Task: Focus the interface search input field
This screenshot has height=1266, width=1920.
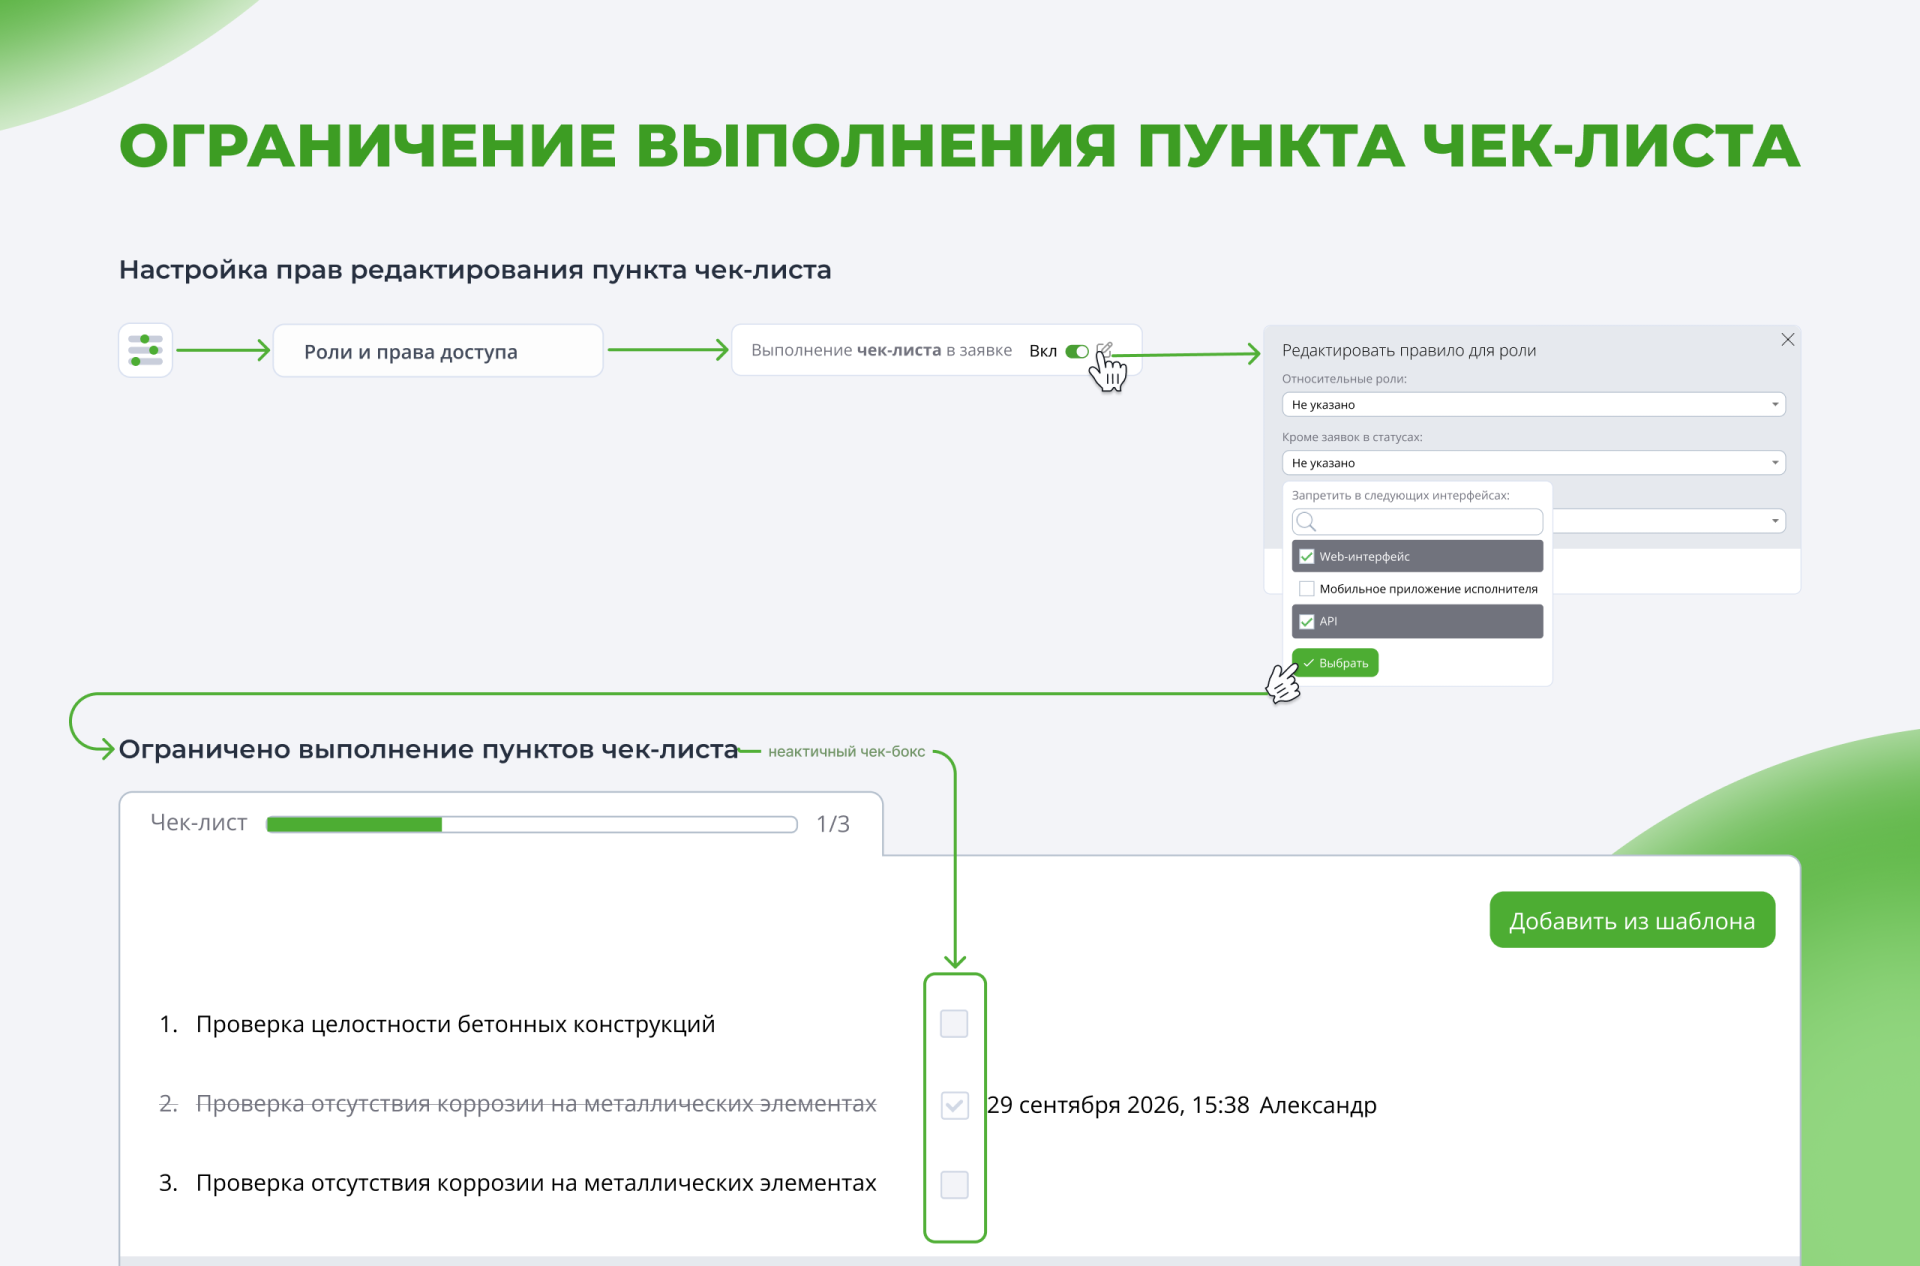Action: 1417,522
